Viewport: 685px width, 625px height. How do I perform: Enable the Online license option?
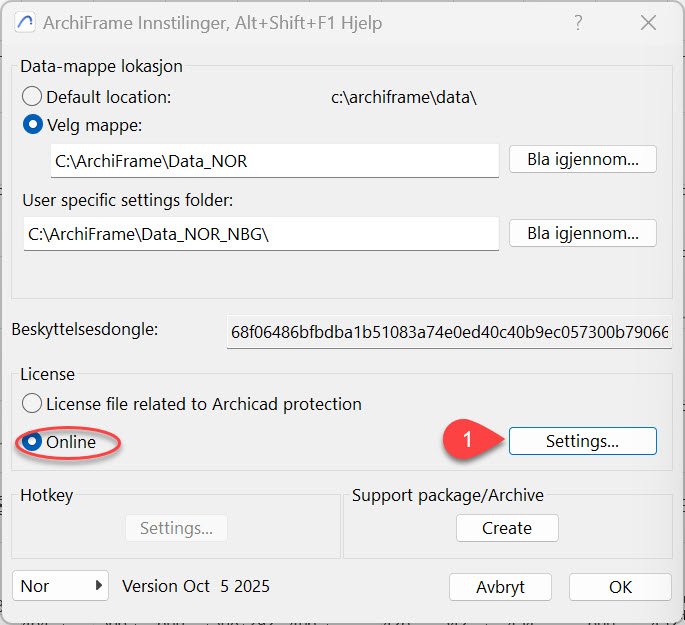click(33, 442)
